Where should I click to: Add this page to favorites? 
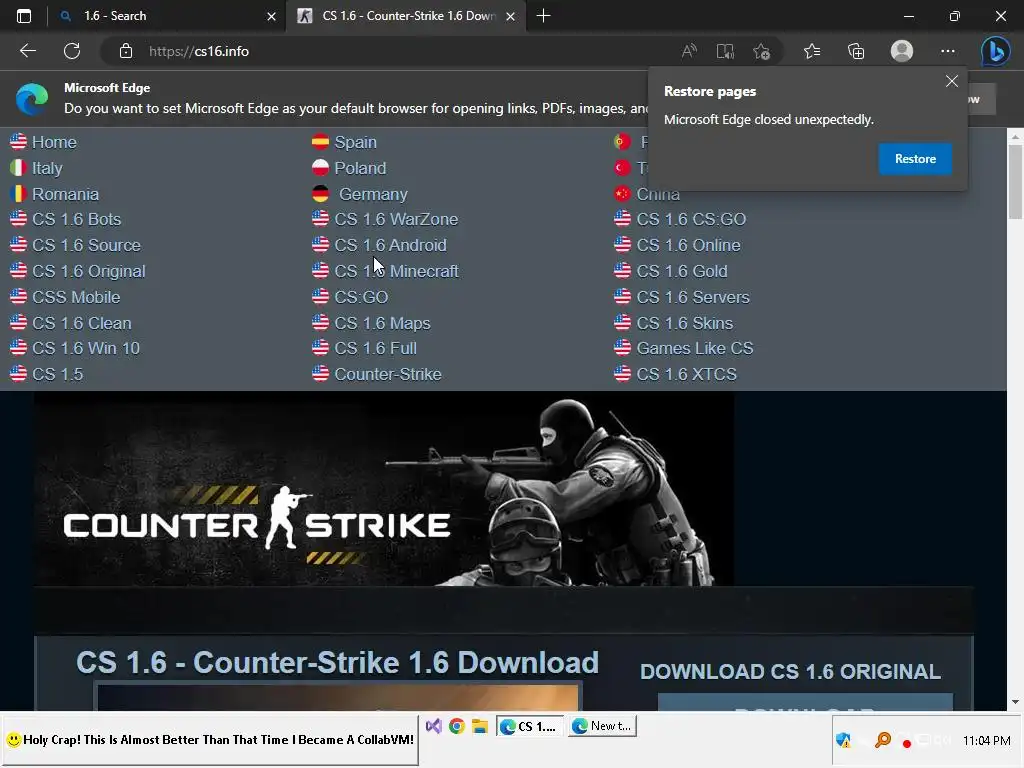(761, 51)
